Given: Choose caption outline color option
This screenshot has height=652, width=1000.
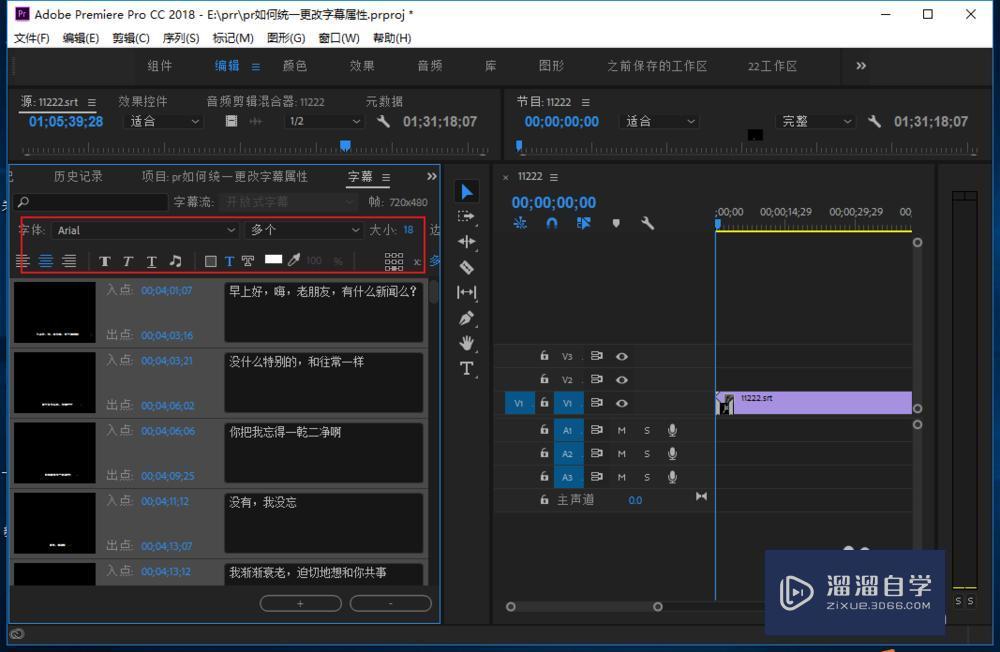Looking at the screenshot, I should pos(247,261).
